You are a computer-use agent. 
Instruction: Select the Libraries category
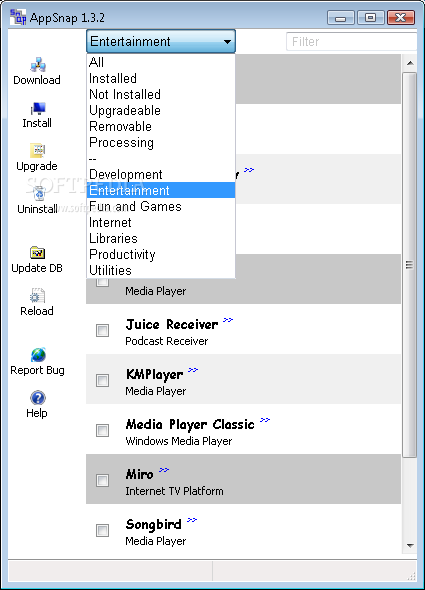coord(161,238)
